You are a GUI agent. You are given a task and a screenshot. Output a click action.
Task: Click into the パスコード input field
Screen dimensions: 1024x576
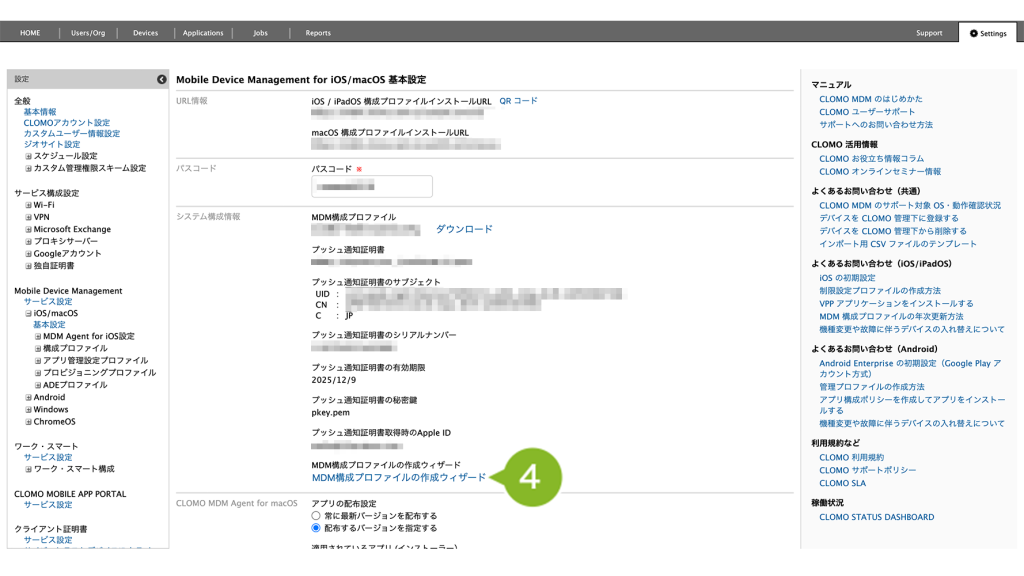372,187
